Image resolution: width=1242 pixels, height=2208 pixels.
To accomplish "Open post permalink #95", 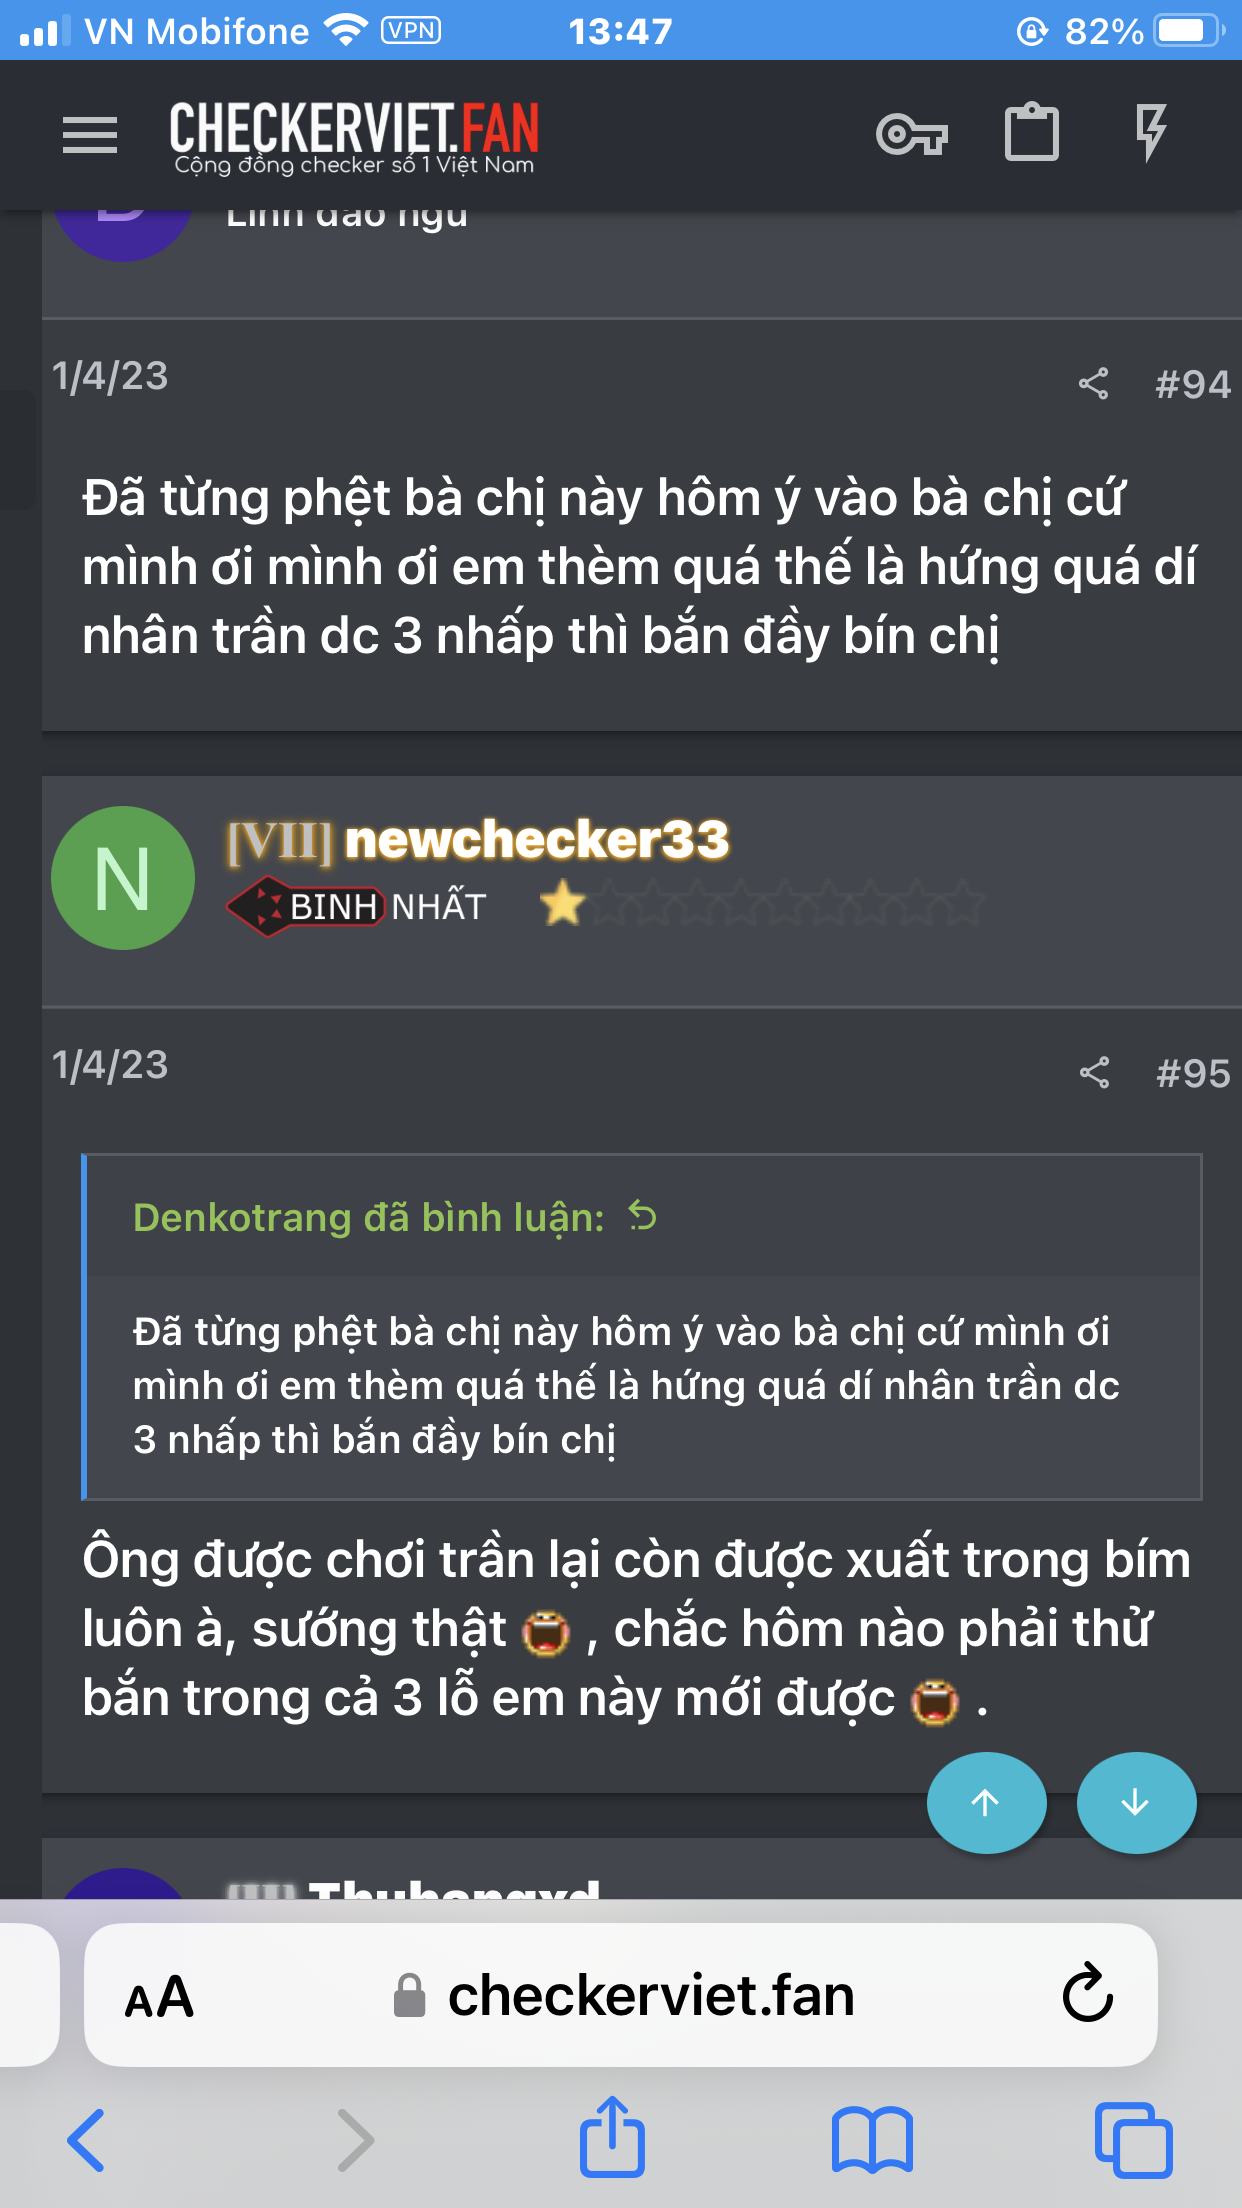I will pos(1192,1074).
